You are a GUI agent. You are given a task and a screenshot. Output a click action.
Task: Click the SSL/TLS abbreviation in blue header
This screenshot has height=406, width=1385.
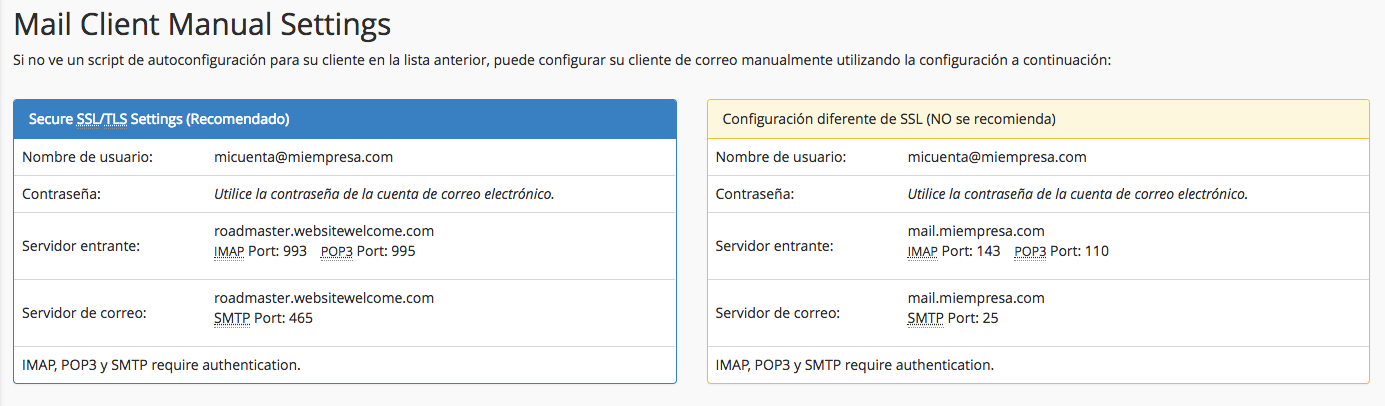[x=102, y=119]
